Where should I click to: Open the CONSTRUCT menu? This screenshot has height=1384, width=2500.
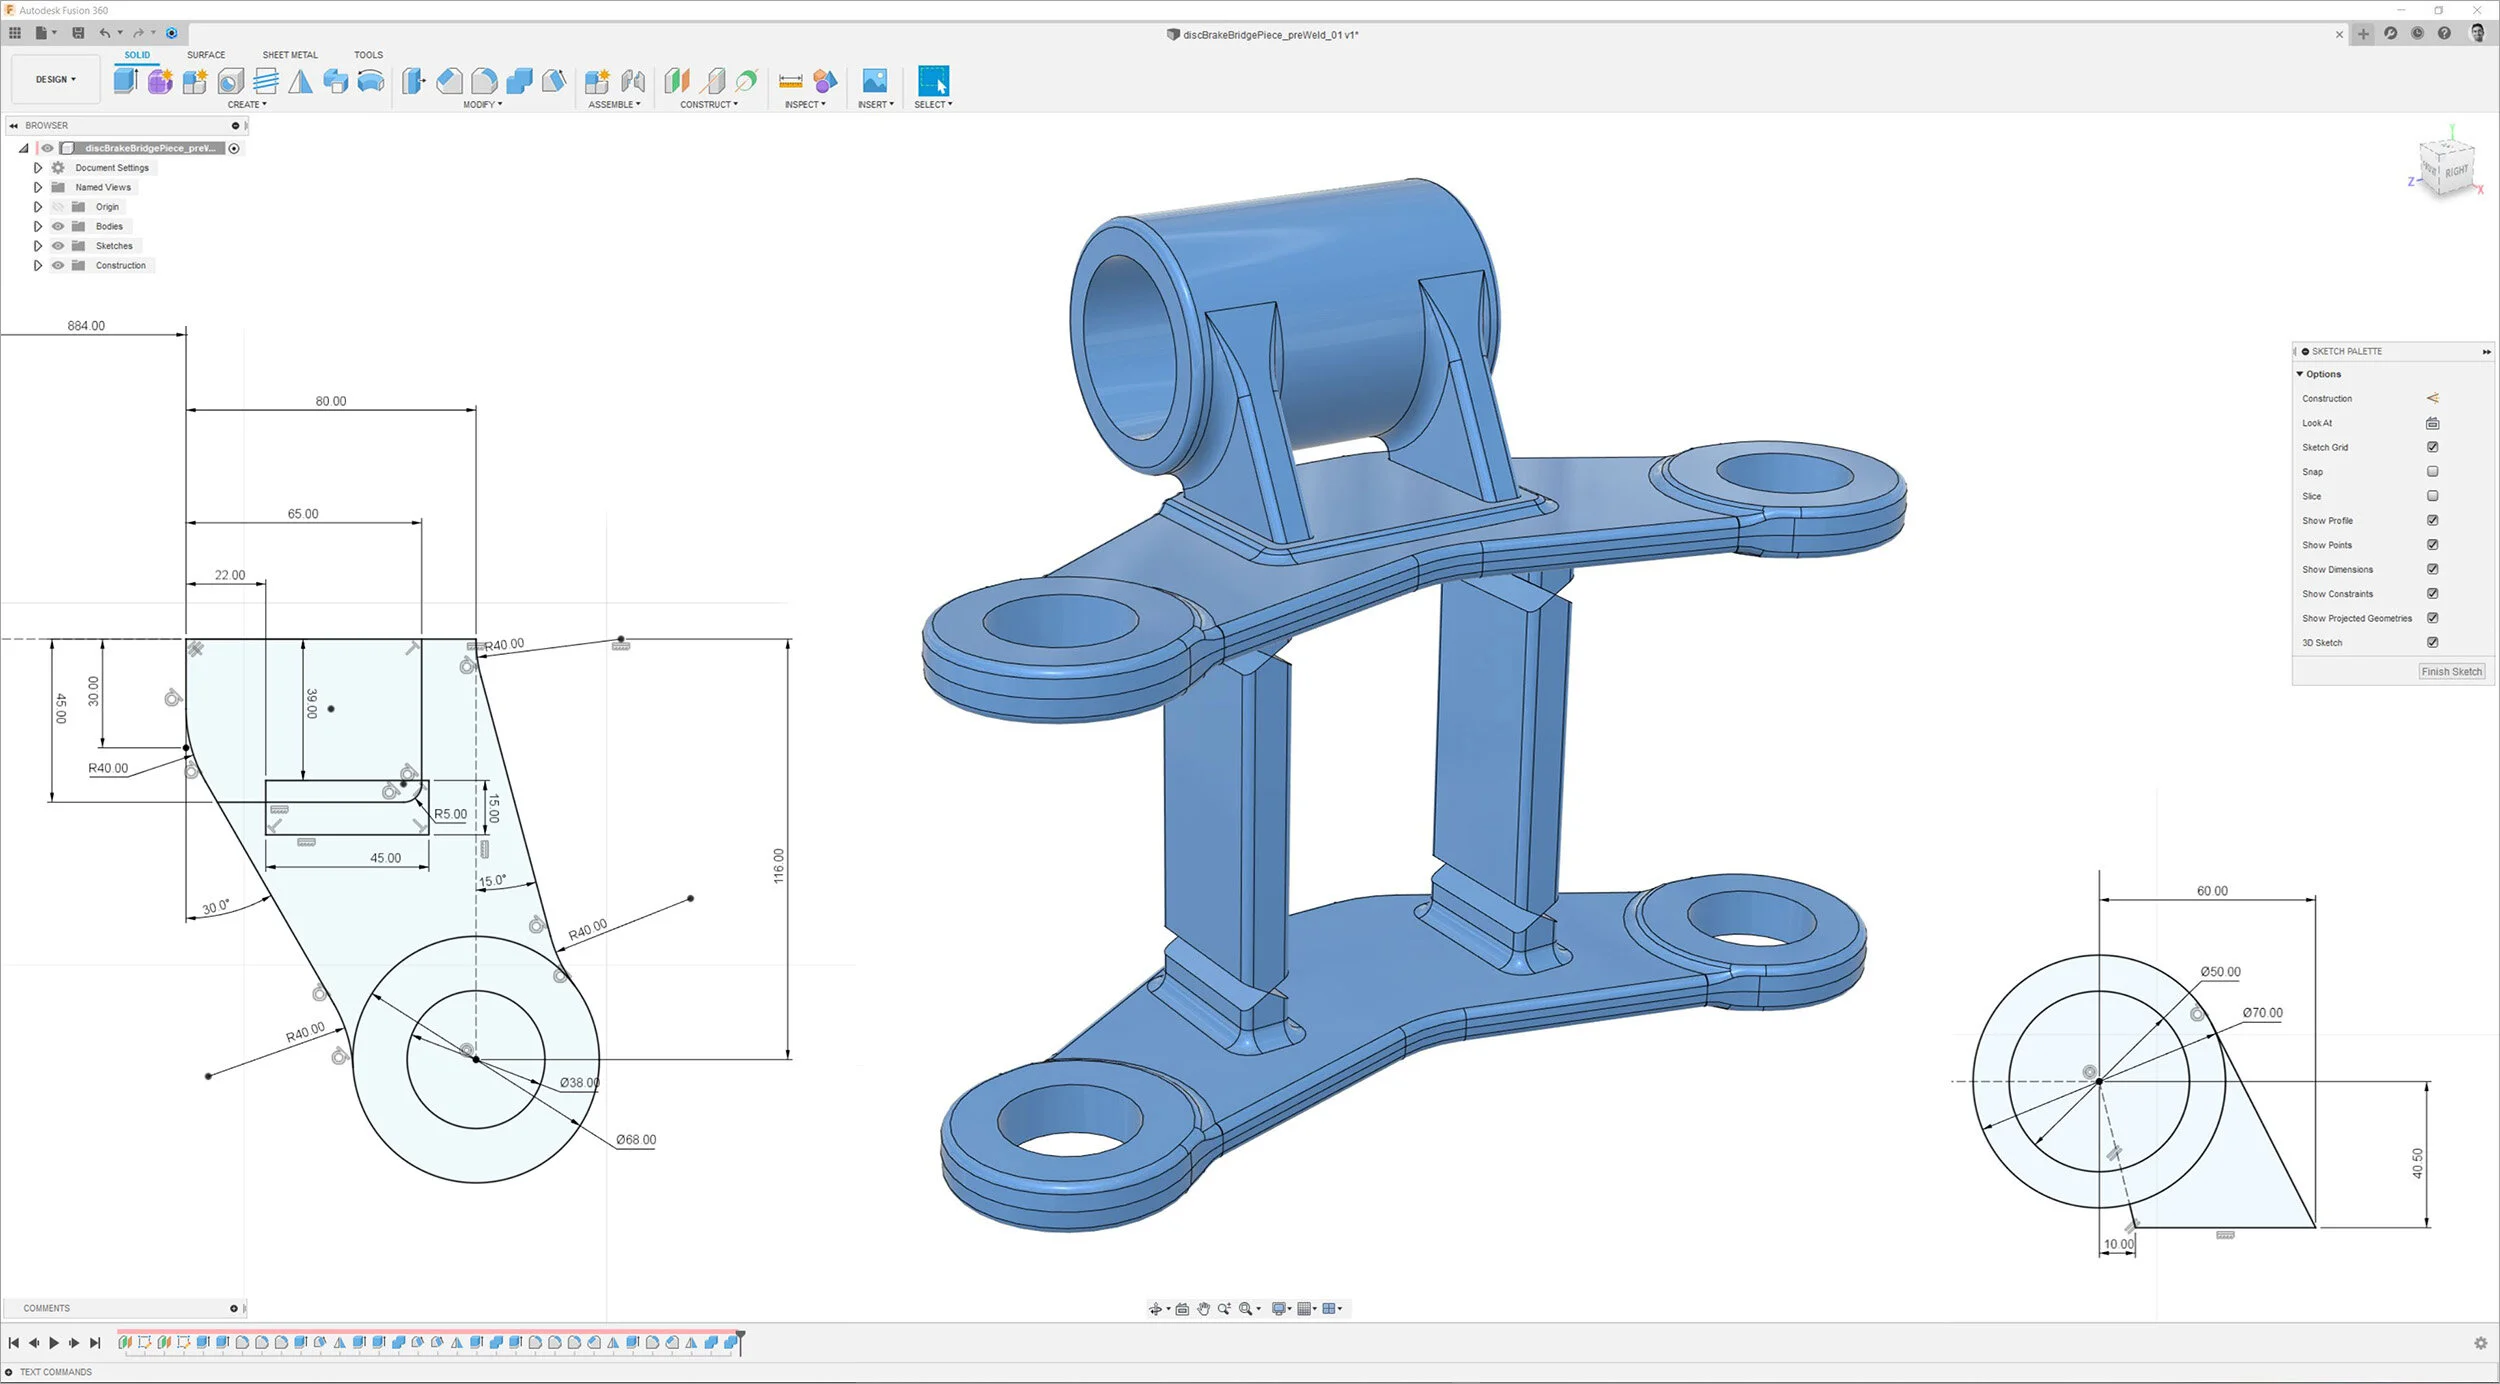[x=709, y=105]
